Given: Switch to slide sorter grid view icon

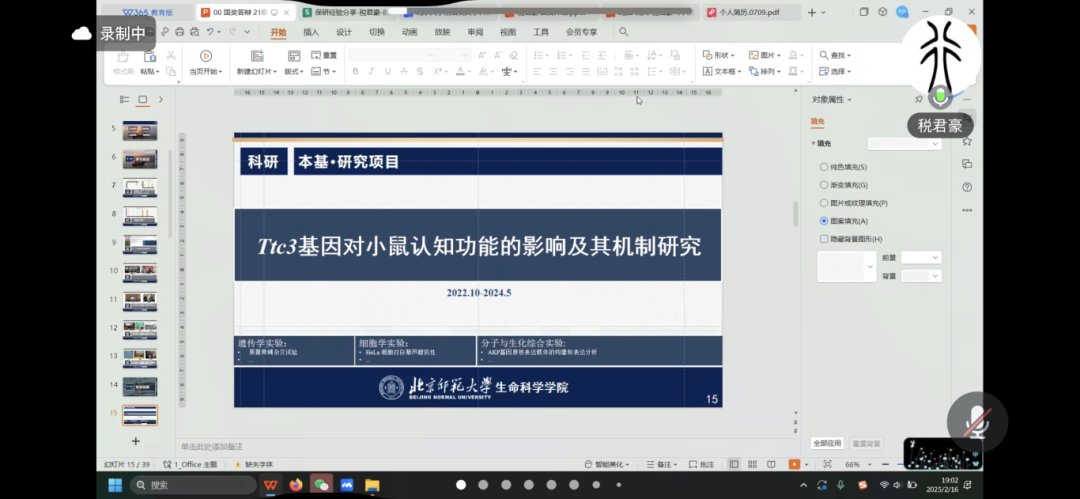Looking at the screenshot, I should point(752,465).
